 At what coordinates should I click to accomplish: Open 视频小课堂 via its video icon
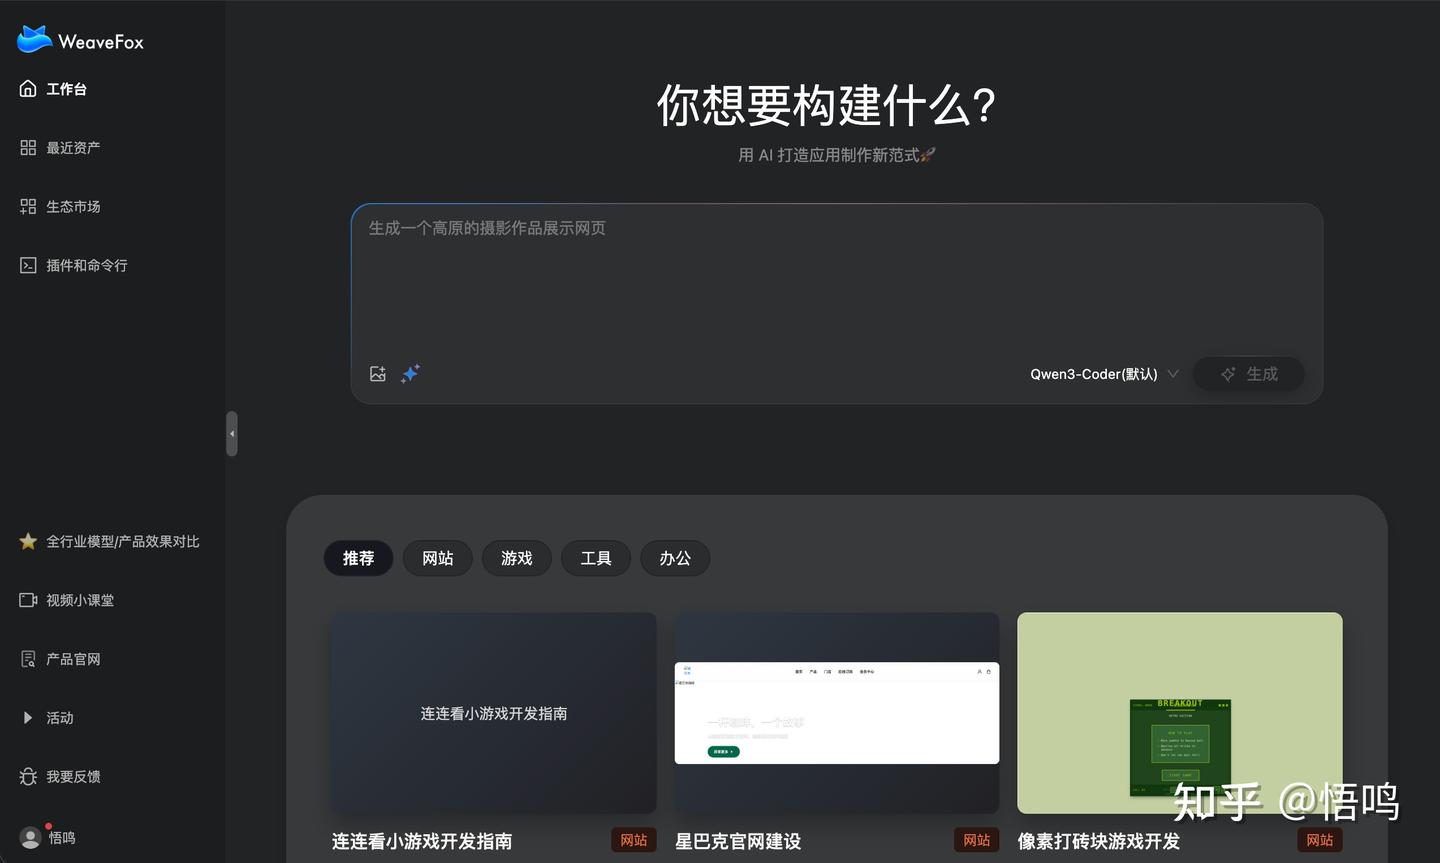coord(27,600)
